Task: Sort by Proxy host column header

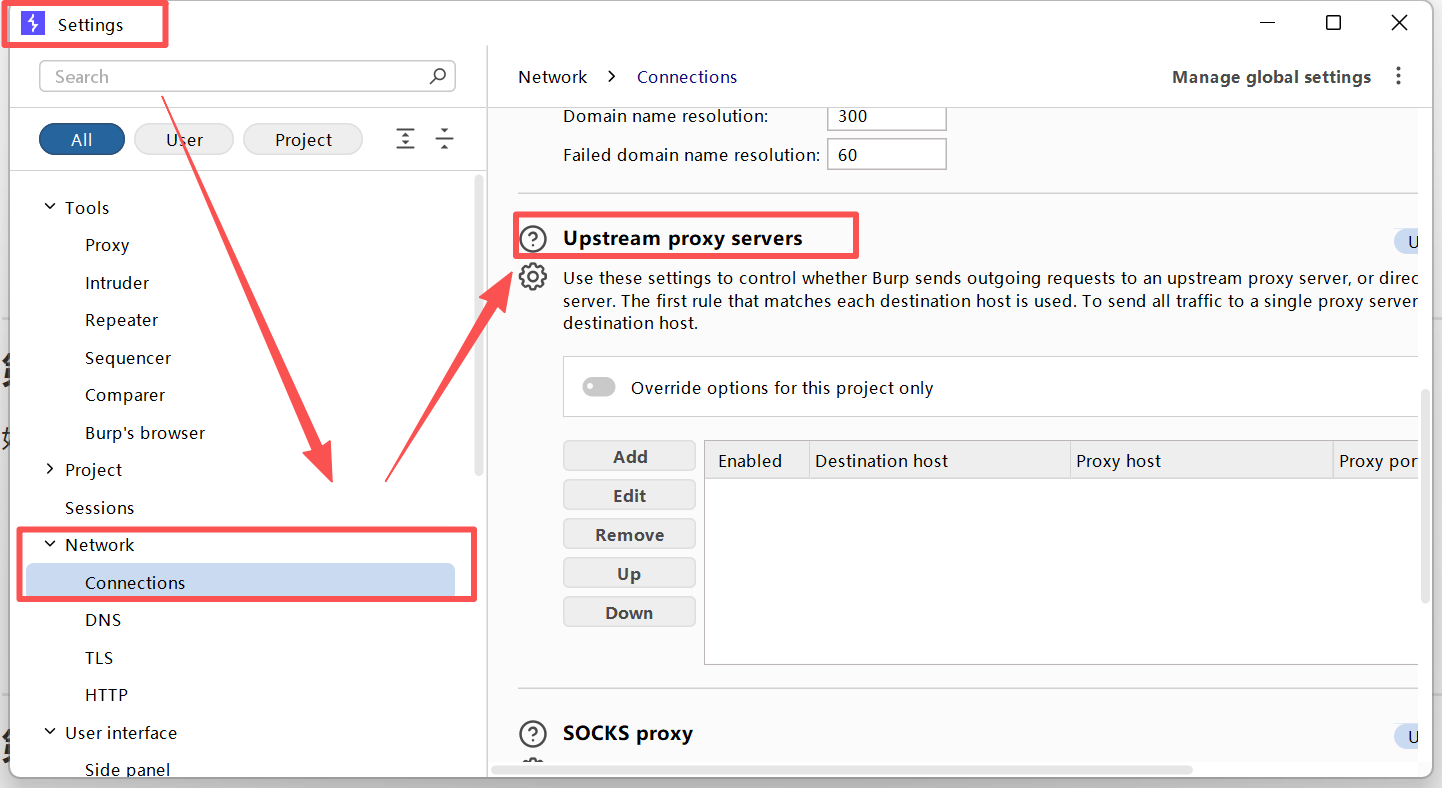Action: click(x=1201, y=460)
